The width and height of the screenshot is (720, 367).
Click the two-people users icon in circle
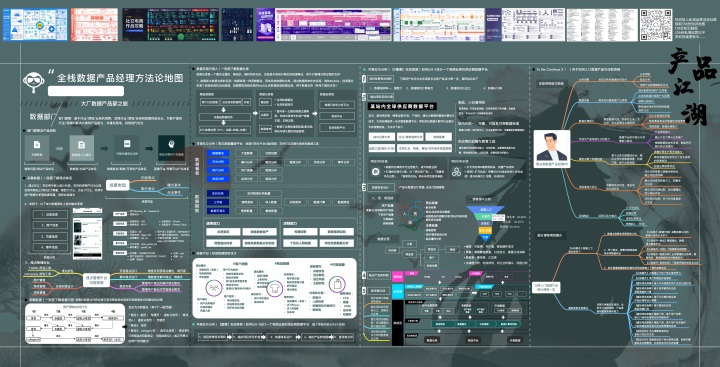(x=213, y=288)
